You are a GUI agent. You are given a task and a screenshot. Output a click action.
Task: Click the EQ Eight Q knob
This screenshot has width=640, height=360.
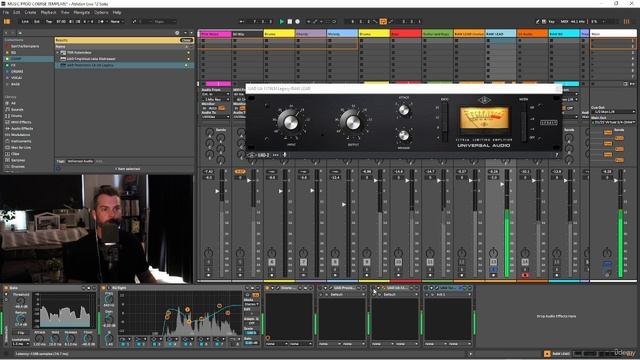(x=109, y=338)
